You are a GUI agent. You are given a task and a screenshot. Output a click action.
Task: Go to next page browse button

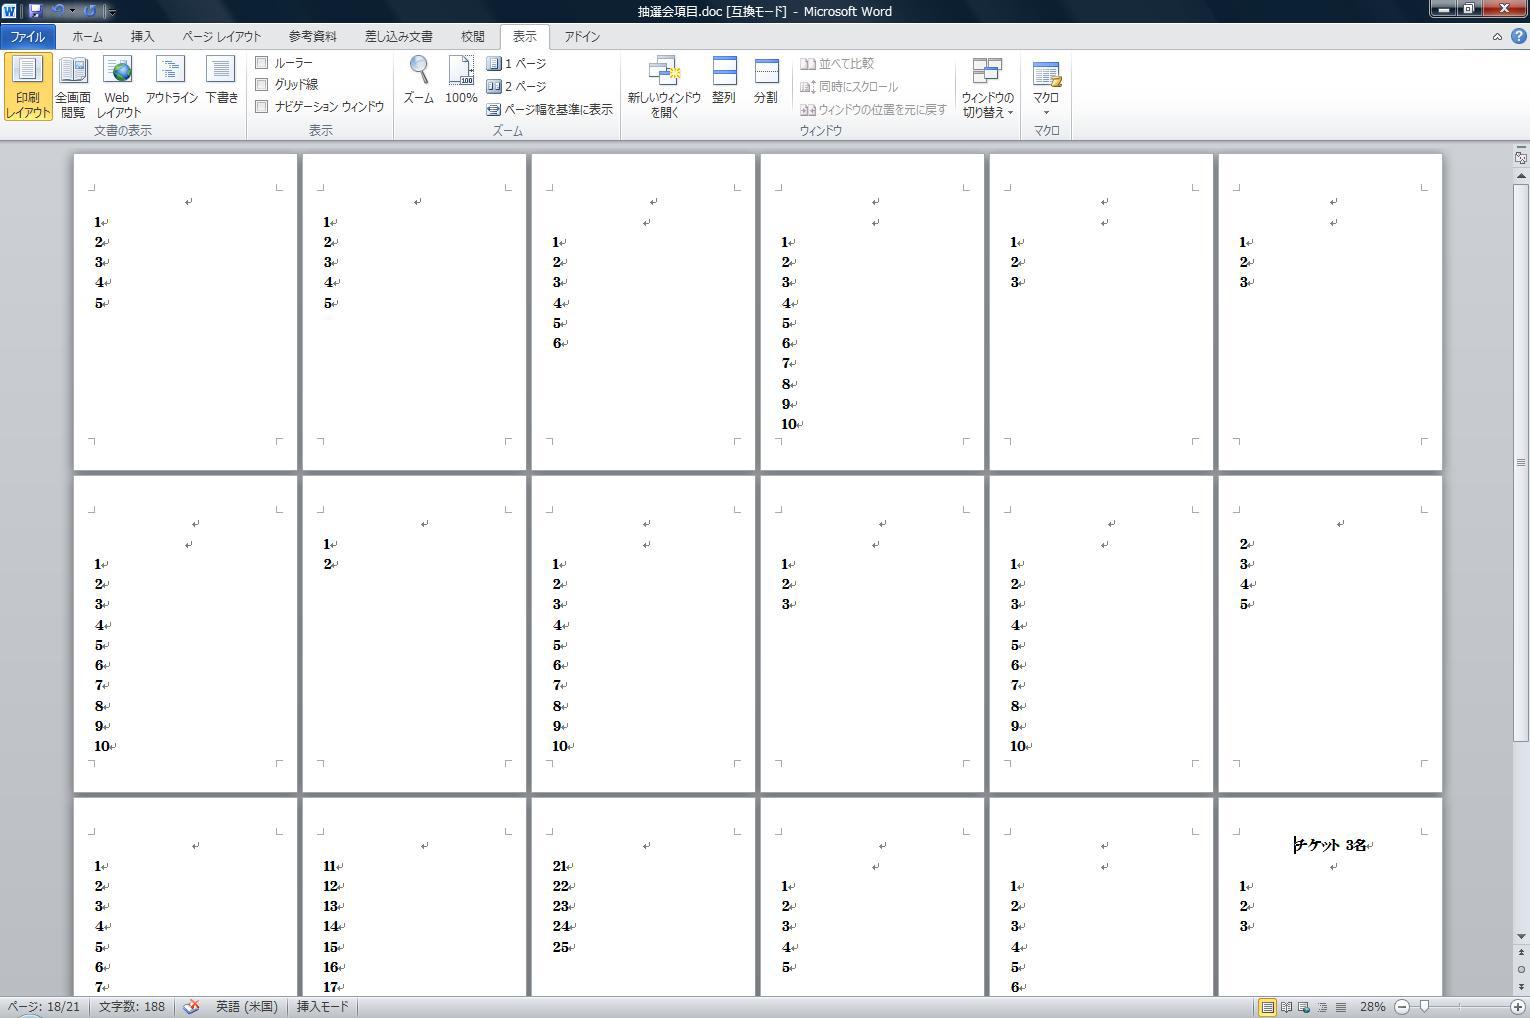pyautogui.click(x=1521, y=986)
